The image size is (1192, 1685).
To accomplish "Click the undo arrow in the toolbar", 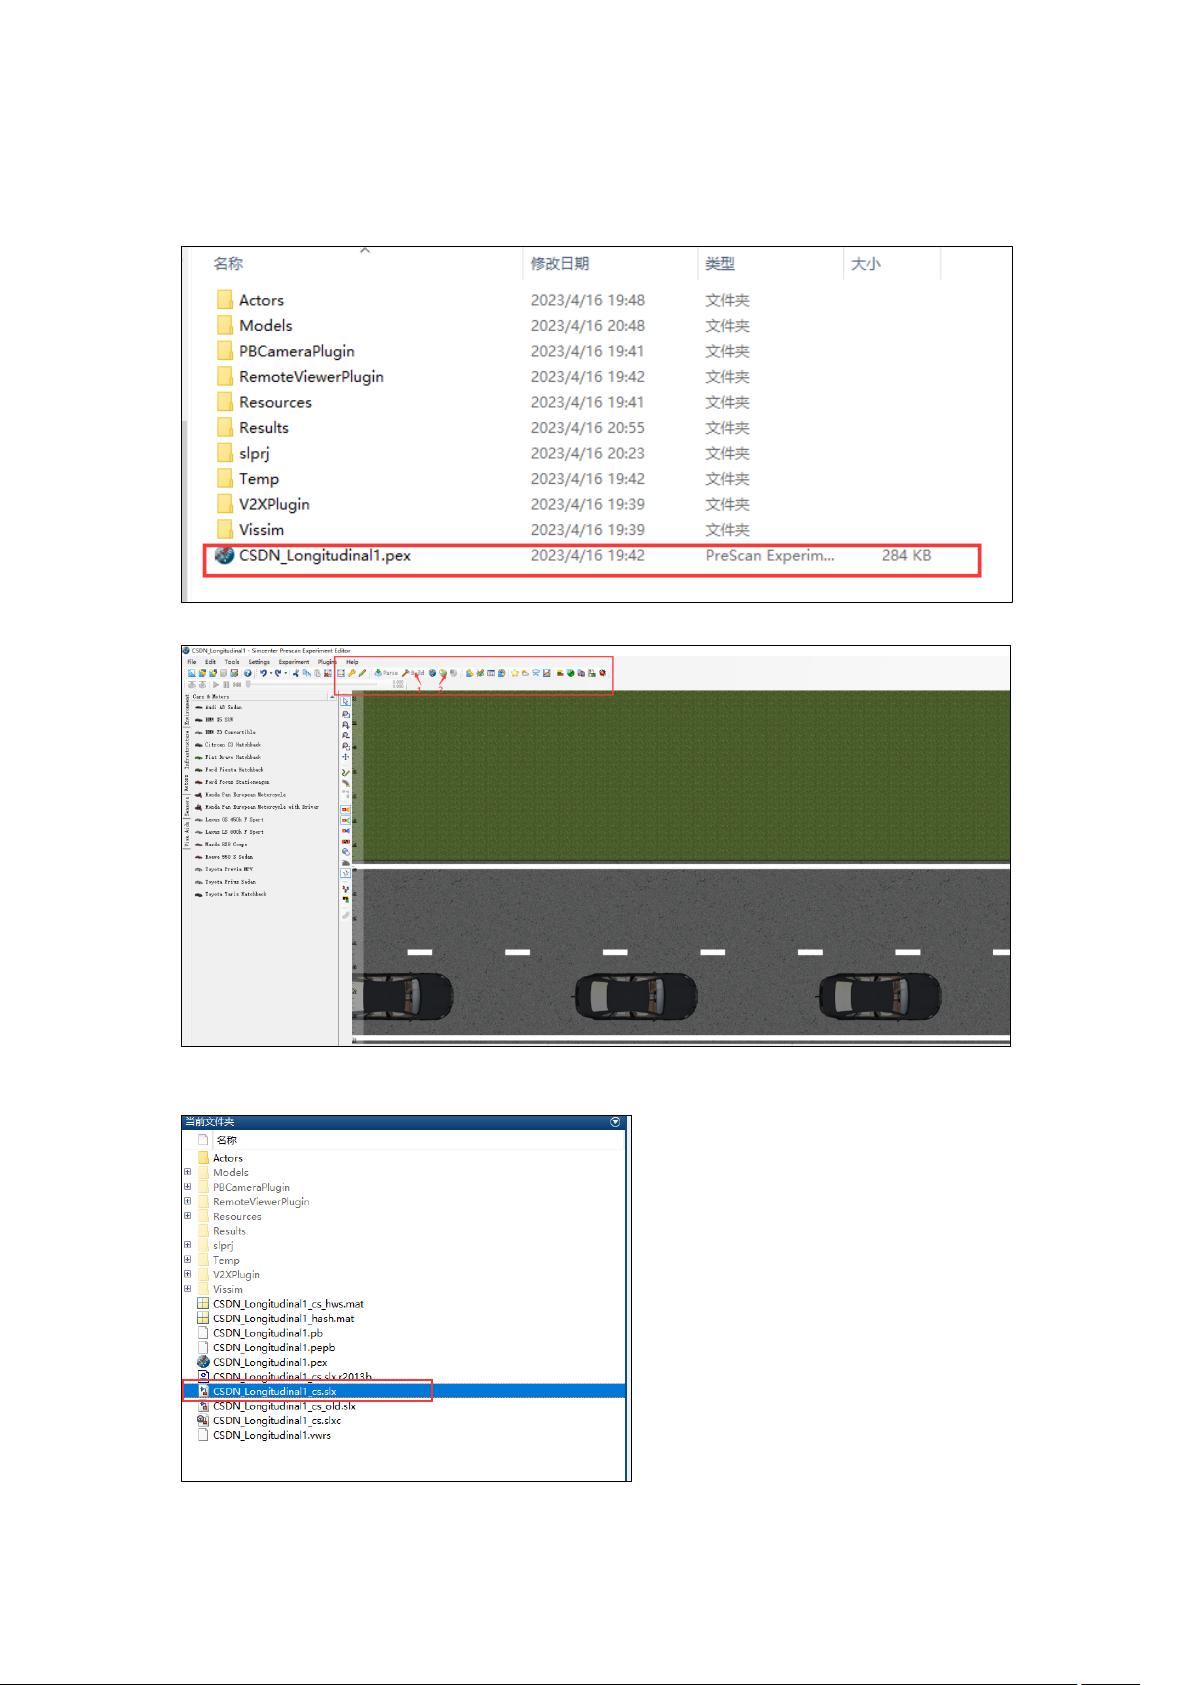I will [x=263, y=673].
